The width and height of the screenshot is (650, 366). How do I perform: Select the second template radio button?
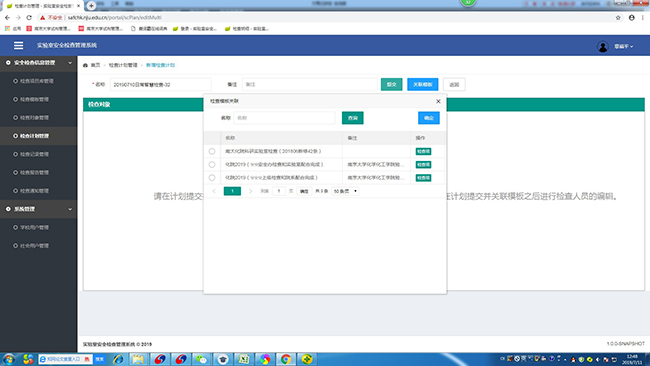pyautogui.click(x=212, y=165)
